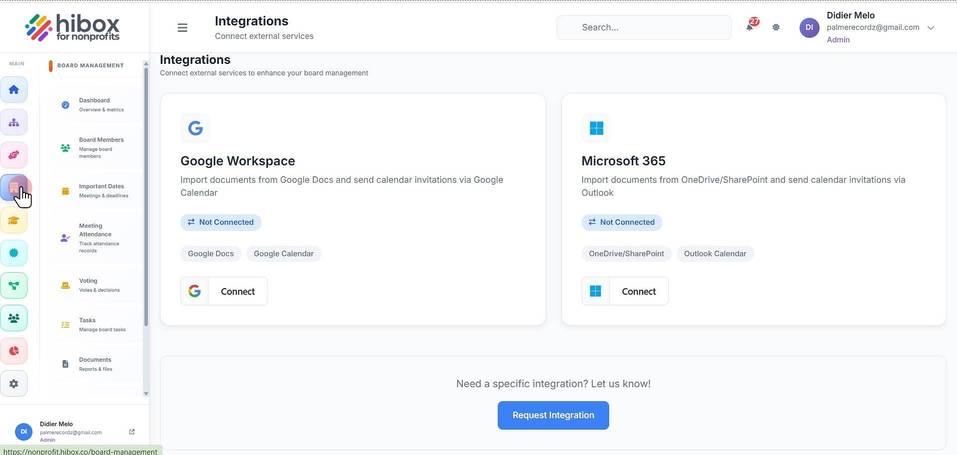Open the Home icon in main sidebar

point(13,90)
